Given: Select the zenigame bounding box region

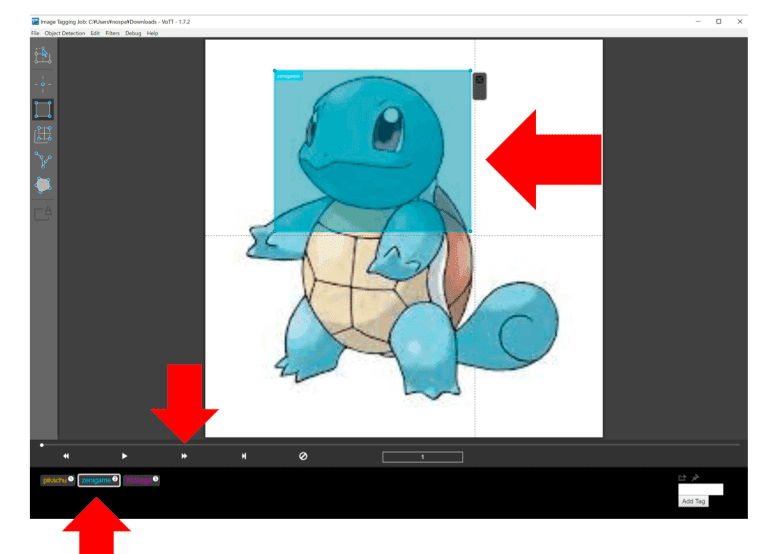Looking at the screenshot, I should pos(372,151).
